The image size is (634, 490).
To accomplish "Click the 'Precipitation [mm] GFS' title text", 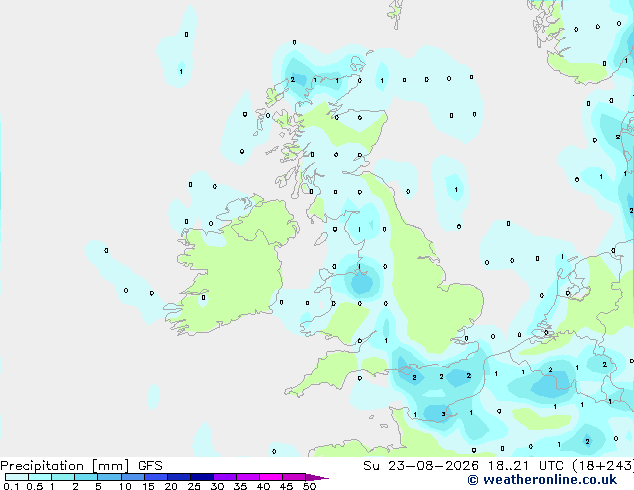I will 81,466.
